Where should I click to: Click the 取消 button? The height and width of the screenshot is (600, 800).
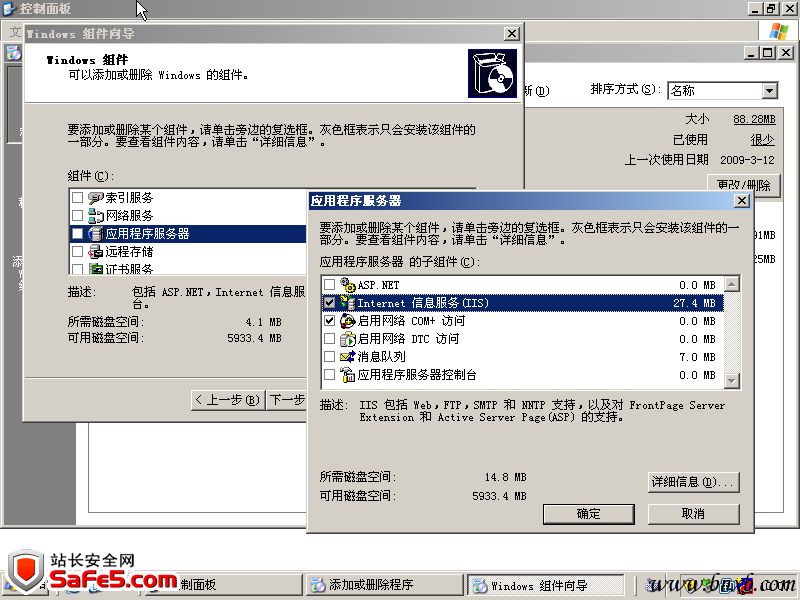(693, 513)
